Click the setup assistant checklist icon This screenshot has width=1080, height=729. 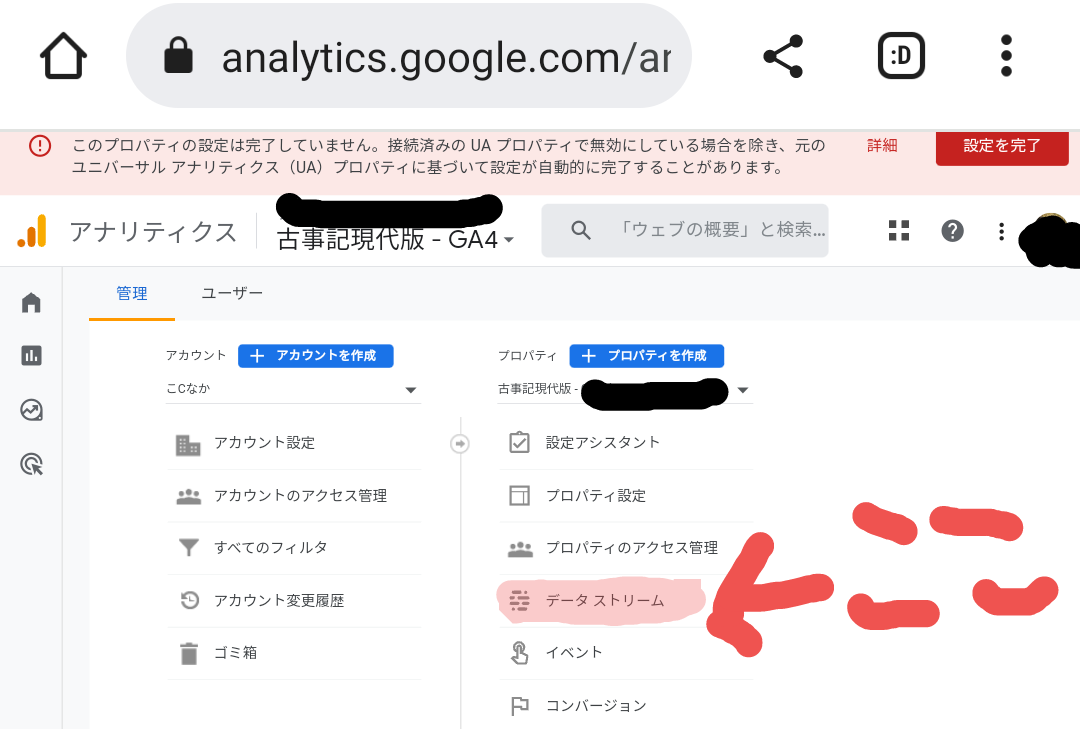click(x=519, y=442)
